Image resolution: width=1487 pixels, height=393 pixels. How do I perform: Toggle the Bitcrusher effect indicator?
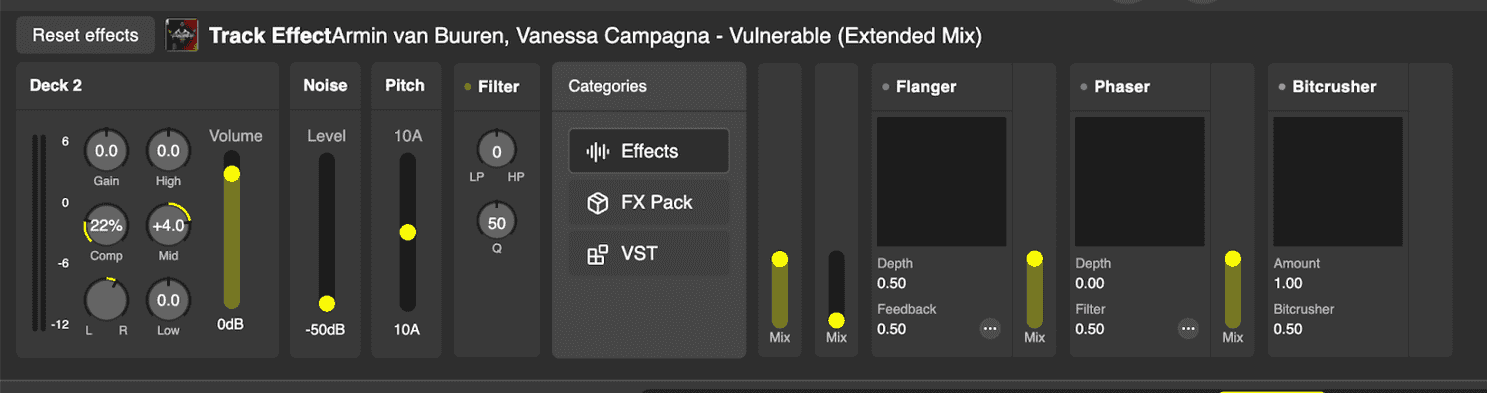click(1282, 87)
